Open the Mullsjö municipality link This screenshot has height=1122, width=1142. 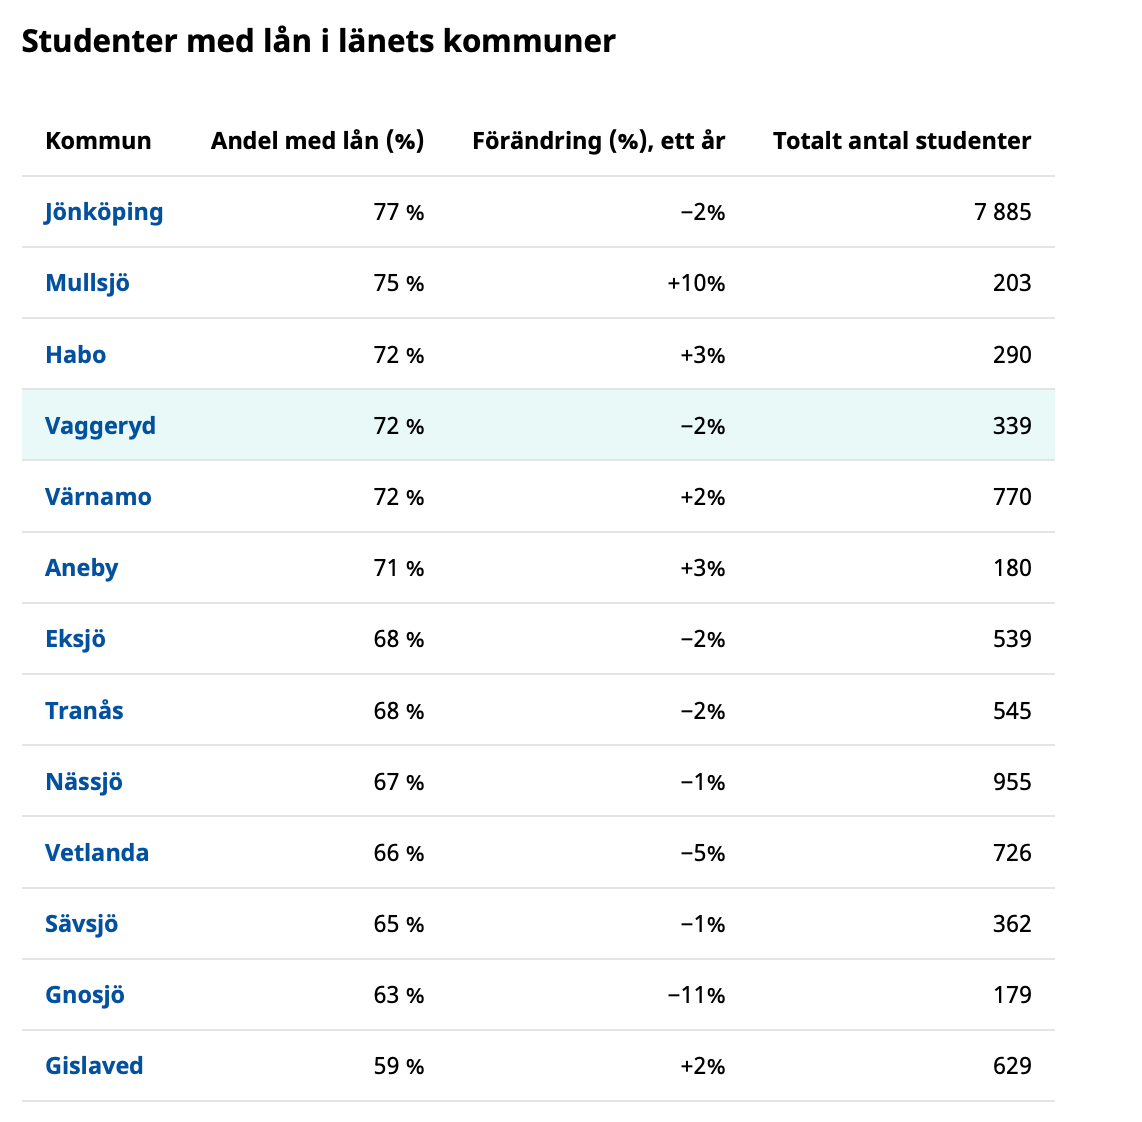coord(87,283)
